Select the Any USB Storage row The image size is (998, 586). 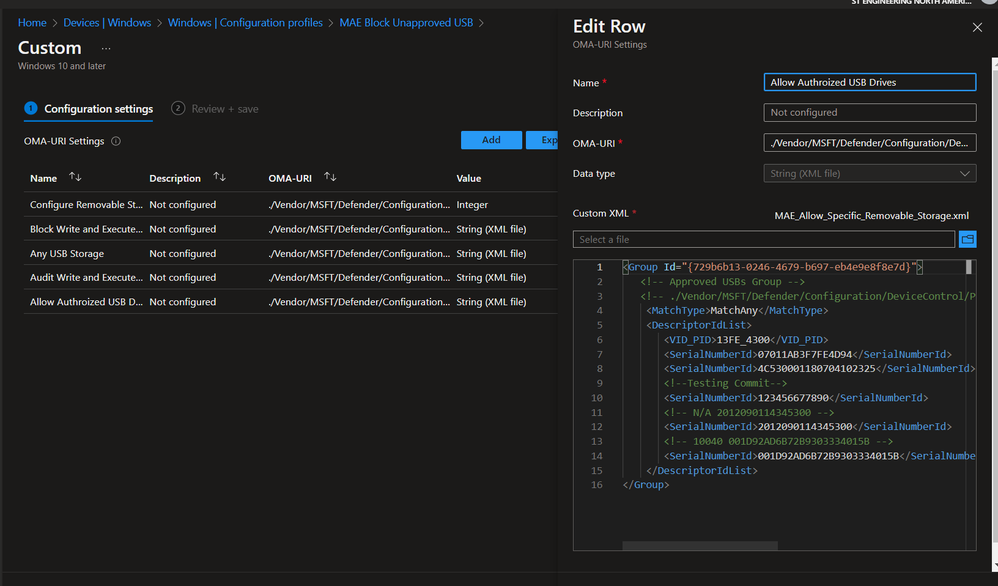click(x=290, y=253)
